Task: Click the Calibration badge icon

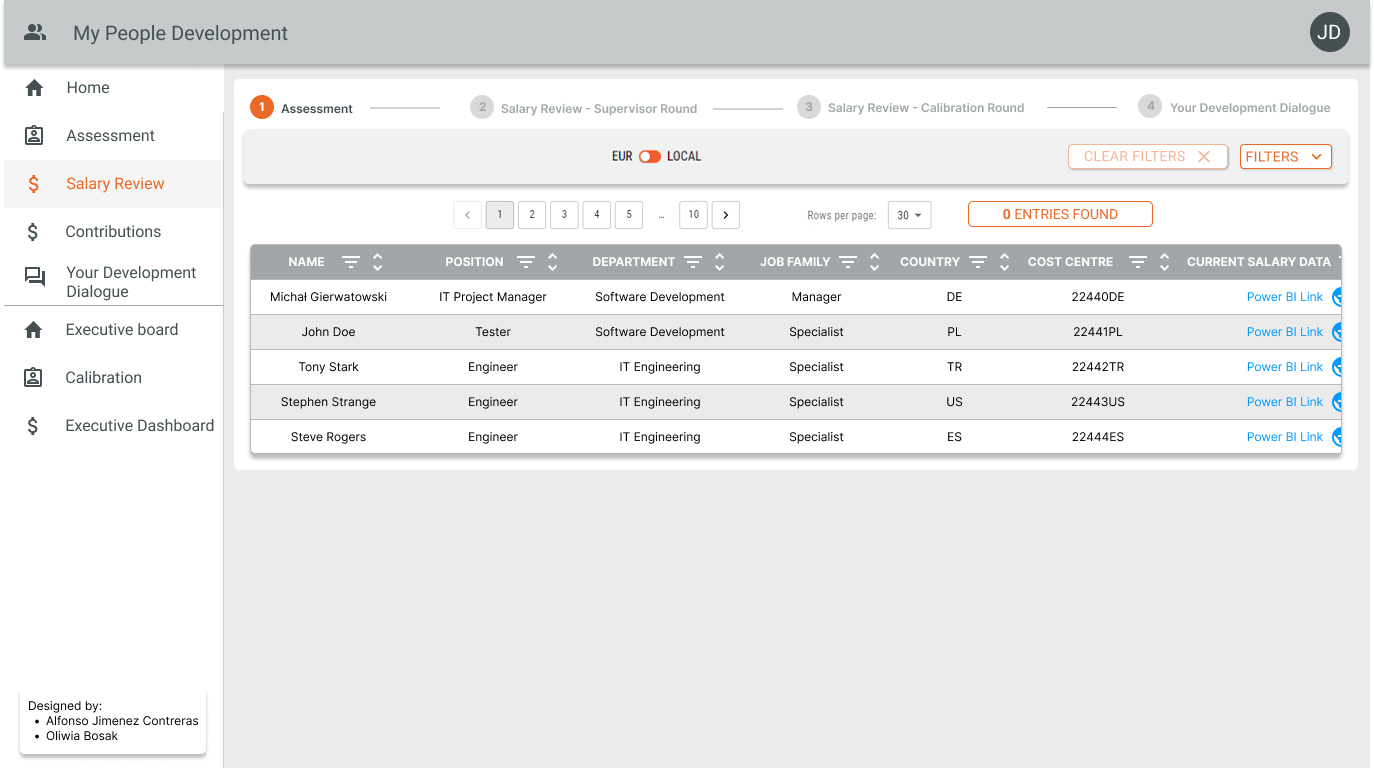Action: coord(34,378)
